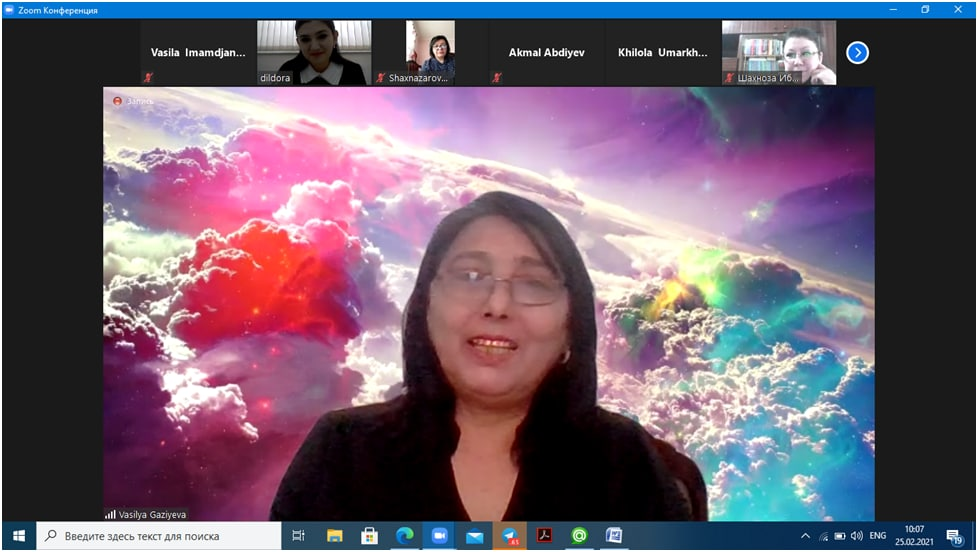
Task: Click Akmal Abdiyev's muted microphone icon
Action: click(x=496, y=78)
